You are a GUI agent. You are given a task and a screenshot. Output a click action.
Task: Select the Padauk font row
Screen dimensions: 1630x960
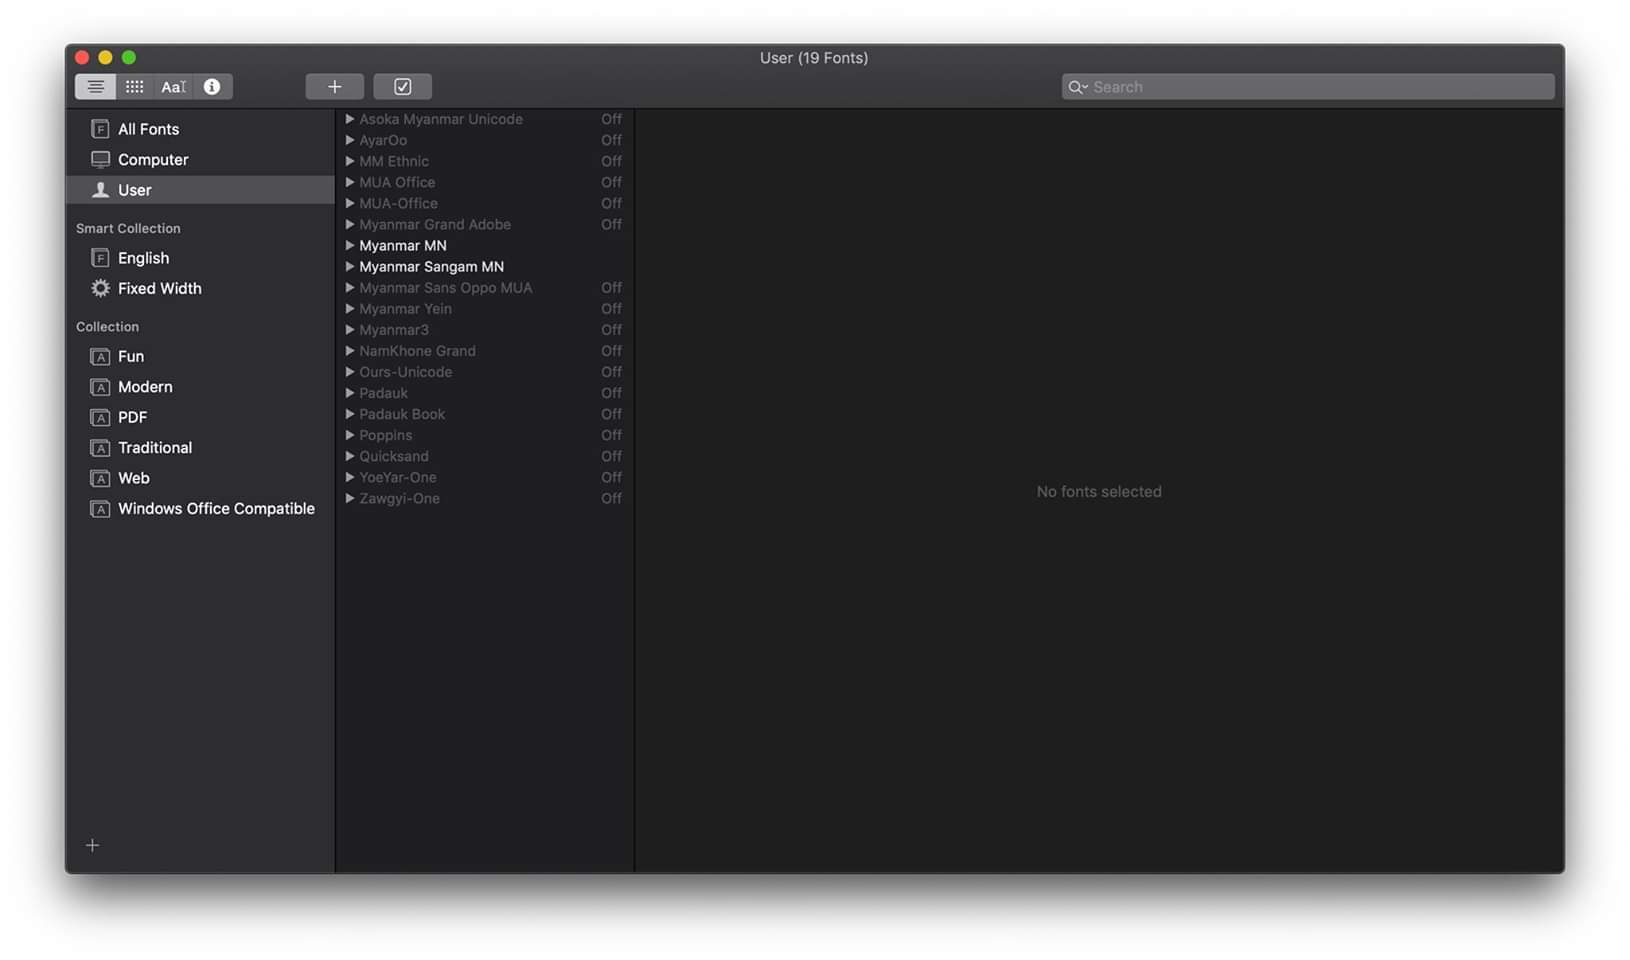485,393
